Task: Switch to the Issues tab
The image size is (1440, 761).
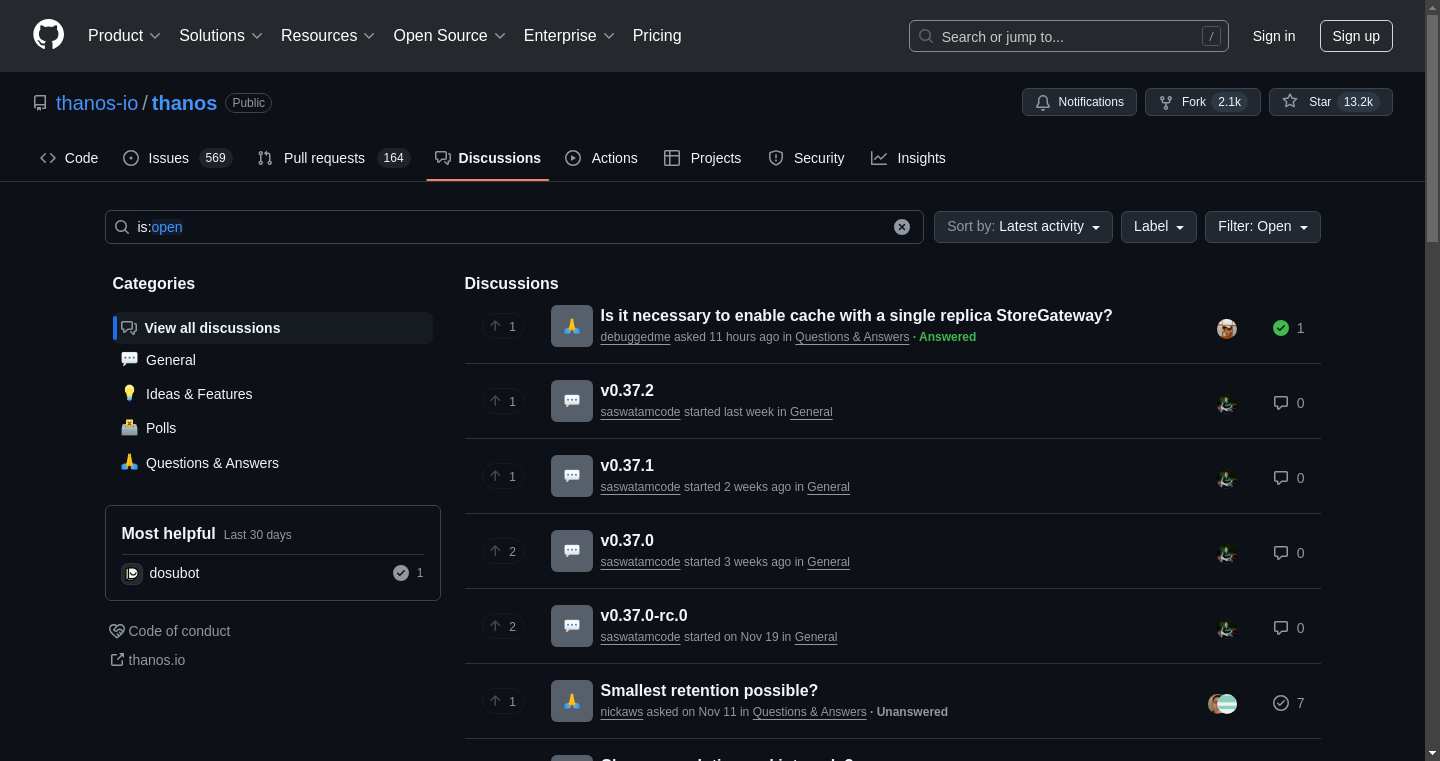Action: (177, 158)
